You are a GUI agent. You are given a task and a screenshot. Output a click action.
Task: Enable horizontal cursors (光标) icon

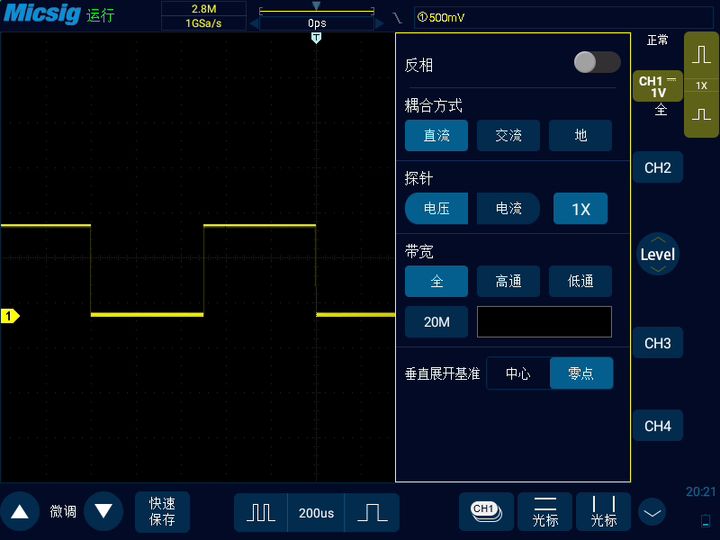pos(545,512)
